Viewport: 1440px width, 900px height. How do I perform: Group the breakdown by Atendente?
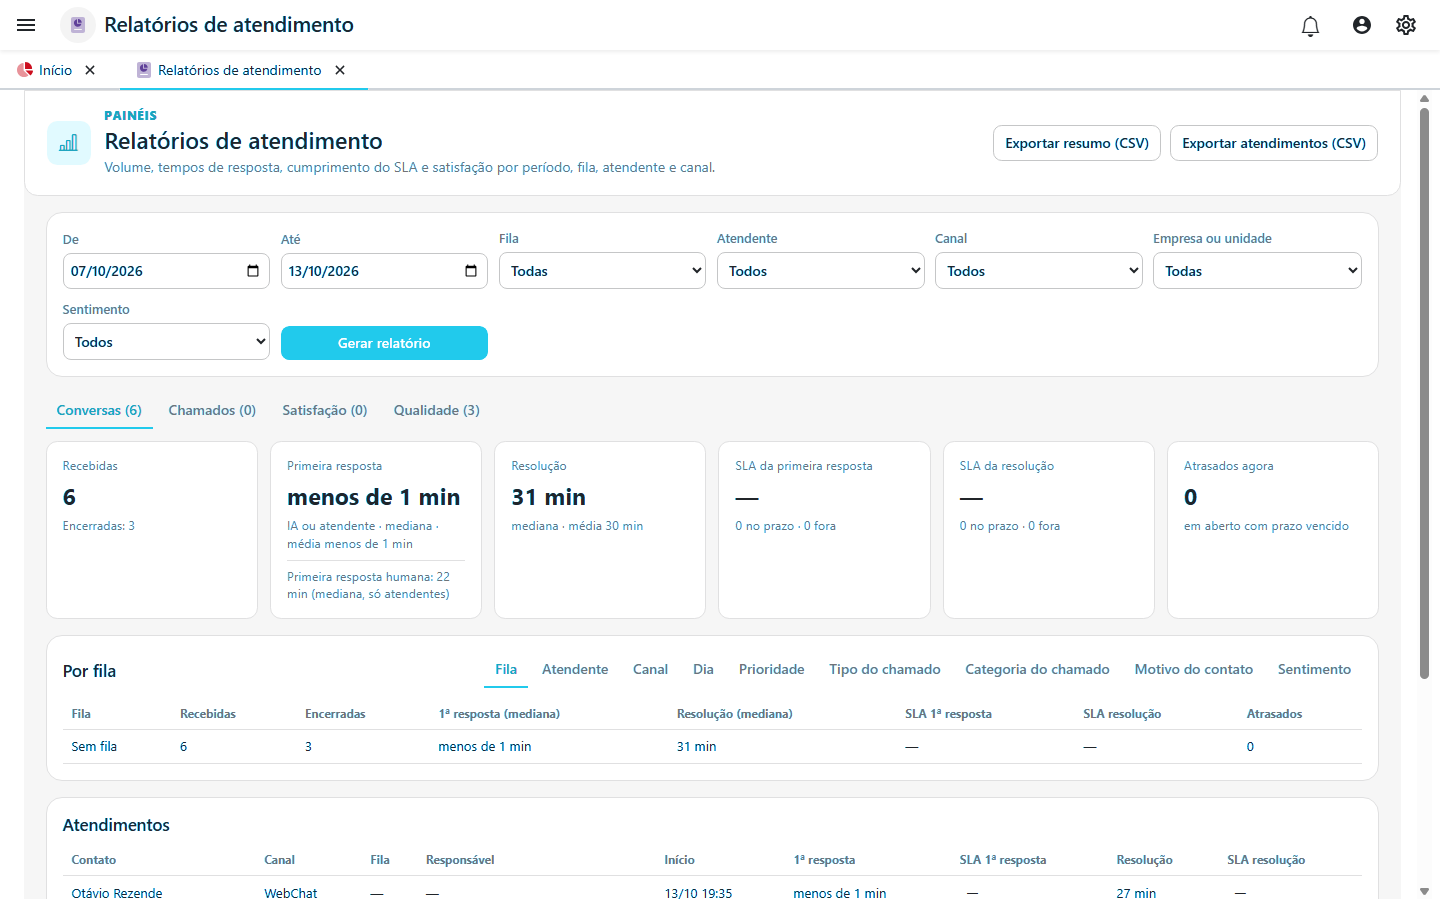[575, 670]
